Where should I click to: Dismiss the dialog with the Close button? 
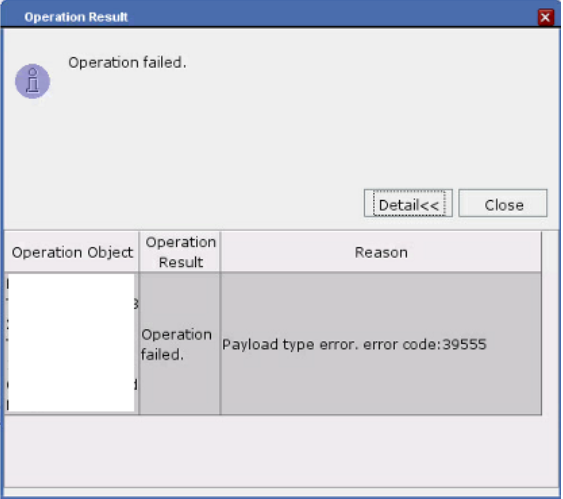tap(503, 204)
